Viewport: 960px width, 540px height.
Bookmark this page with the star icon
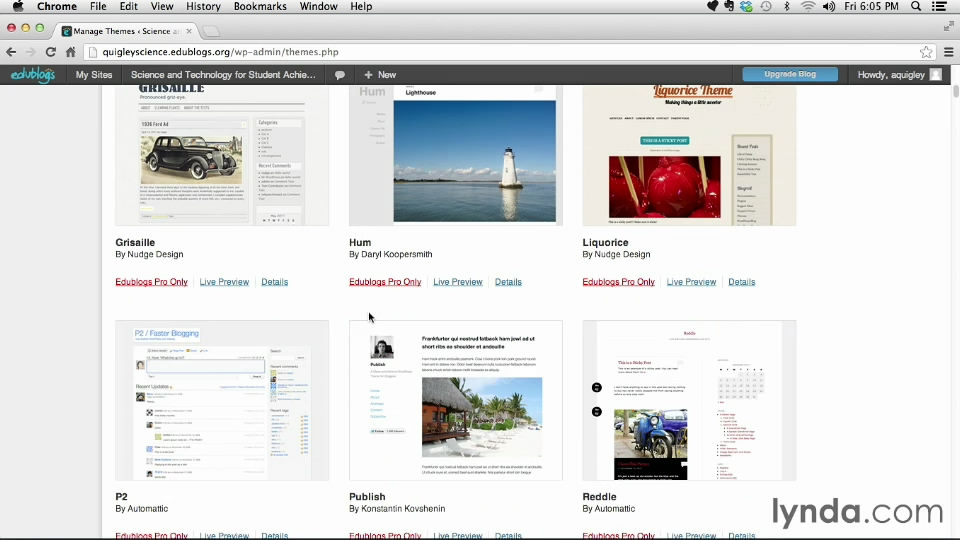pos(926,52)
